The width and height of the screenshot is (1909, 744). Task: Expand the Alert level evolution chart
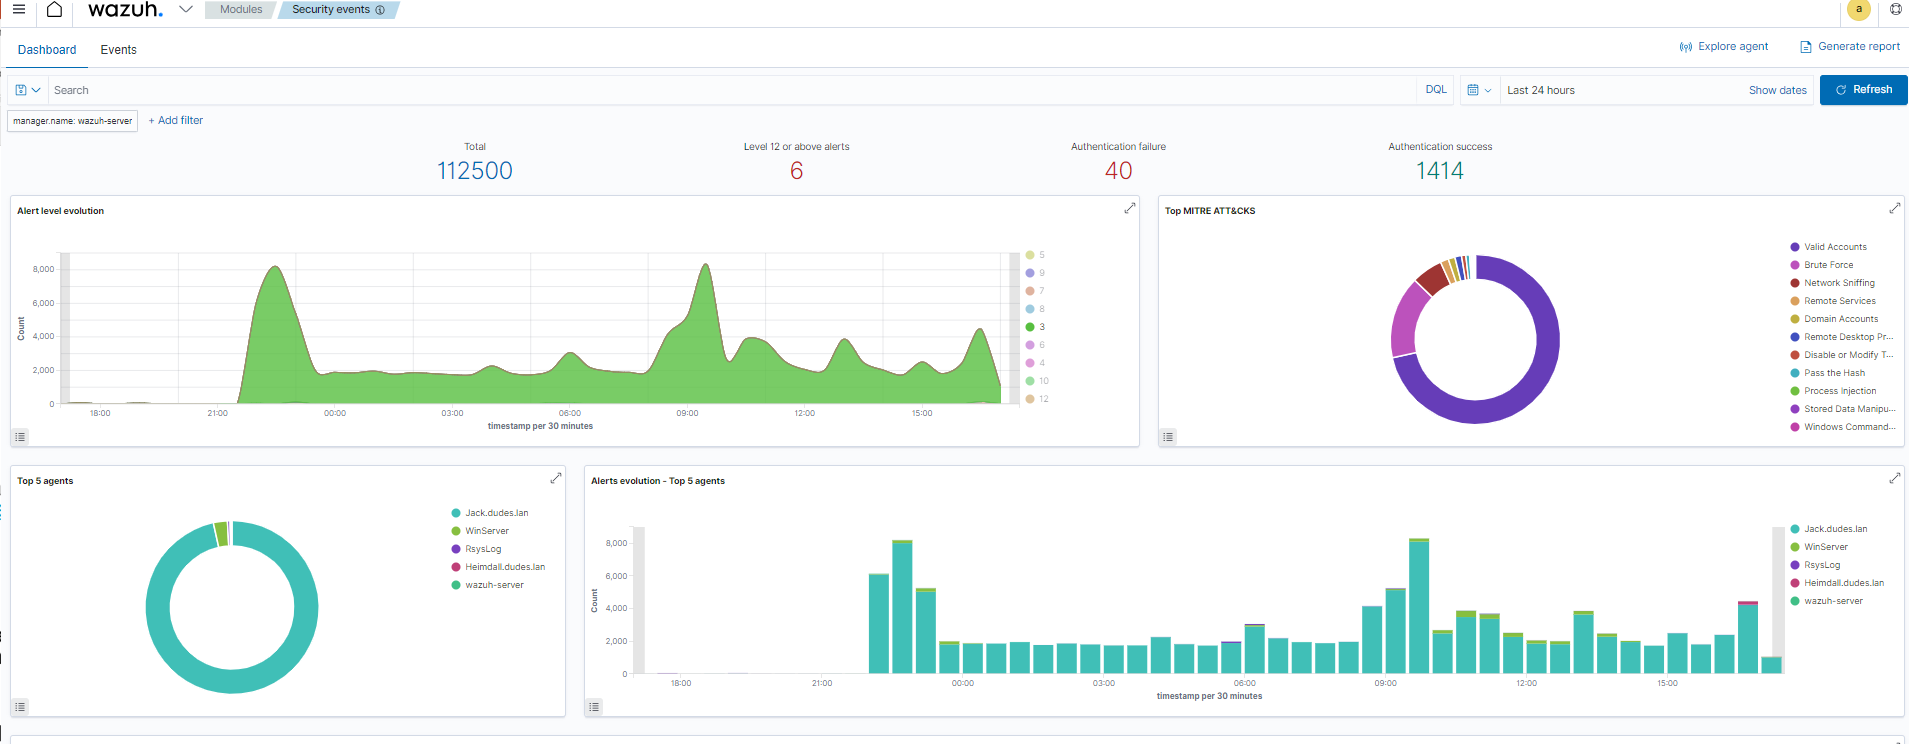pyautogui.click(x=1129, y=208)
